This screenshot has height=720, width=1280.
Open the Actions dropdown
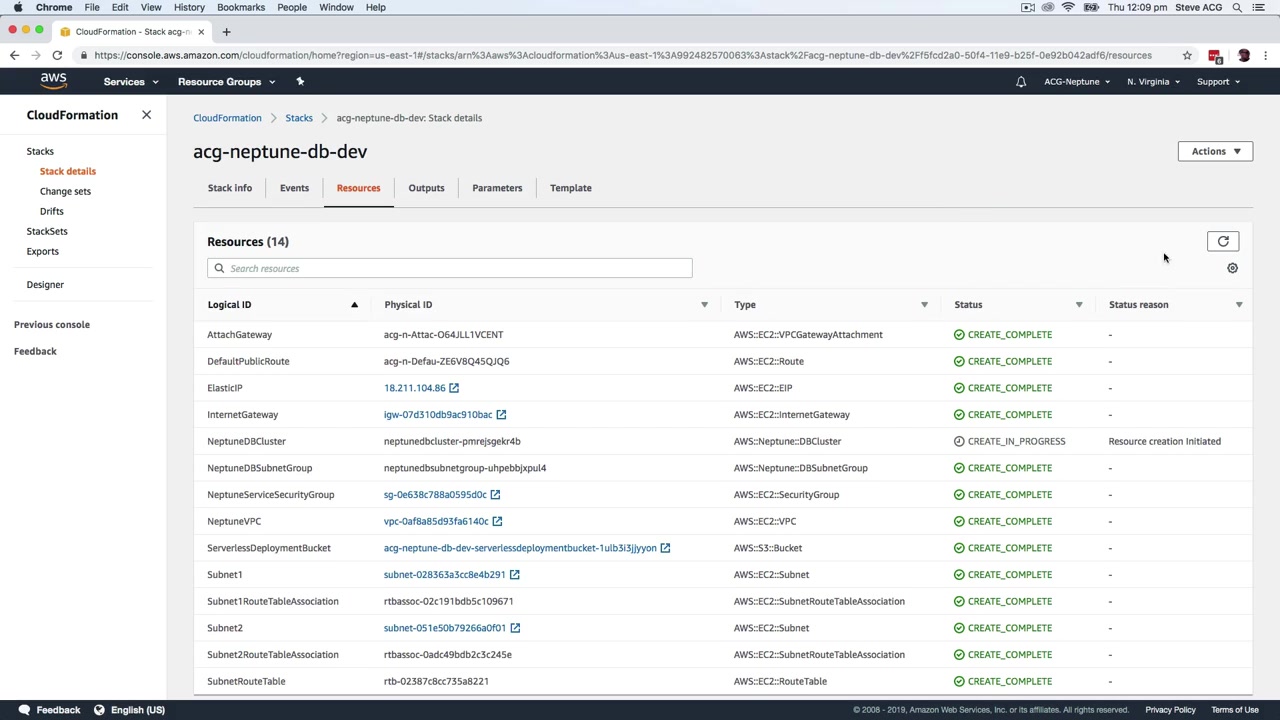coord(1215,151)
